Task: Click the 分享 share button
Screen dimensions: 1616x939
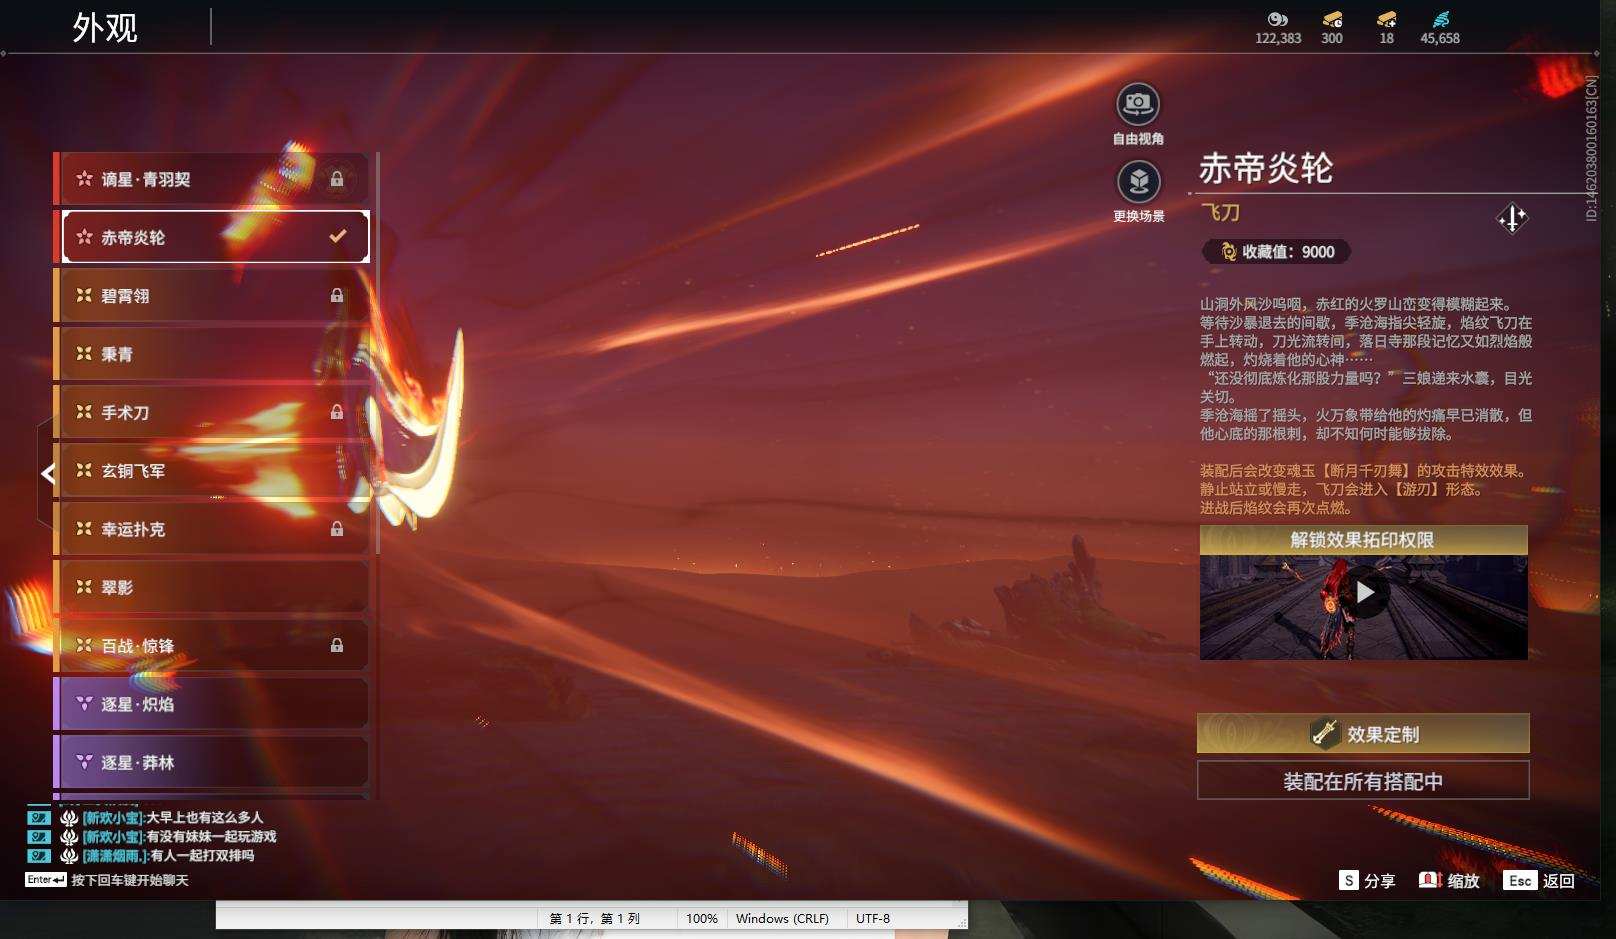Action: [1367, 880]
